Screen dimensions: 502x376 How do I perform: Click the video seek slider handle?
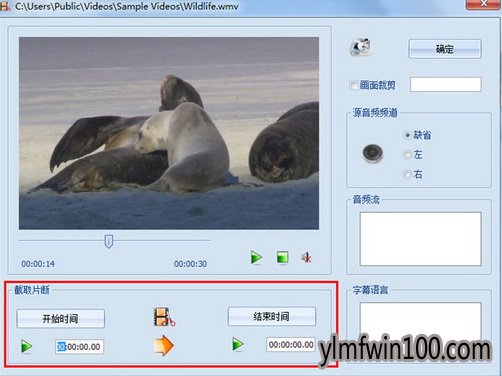coord(109,241)
